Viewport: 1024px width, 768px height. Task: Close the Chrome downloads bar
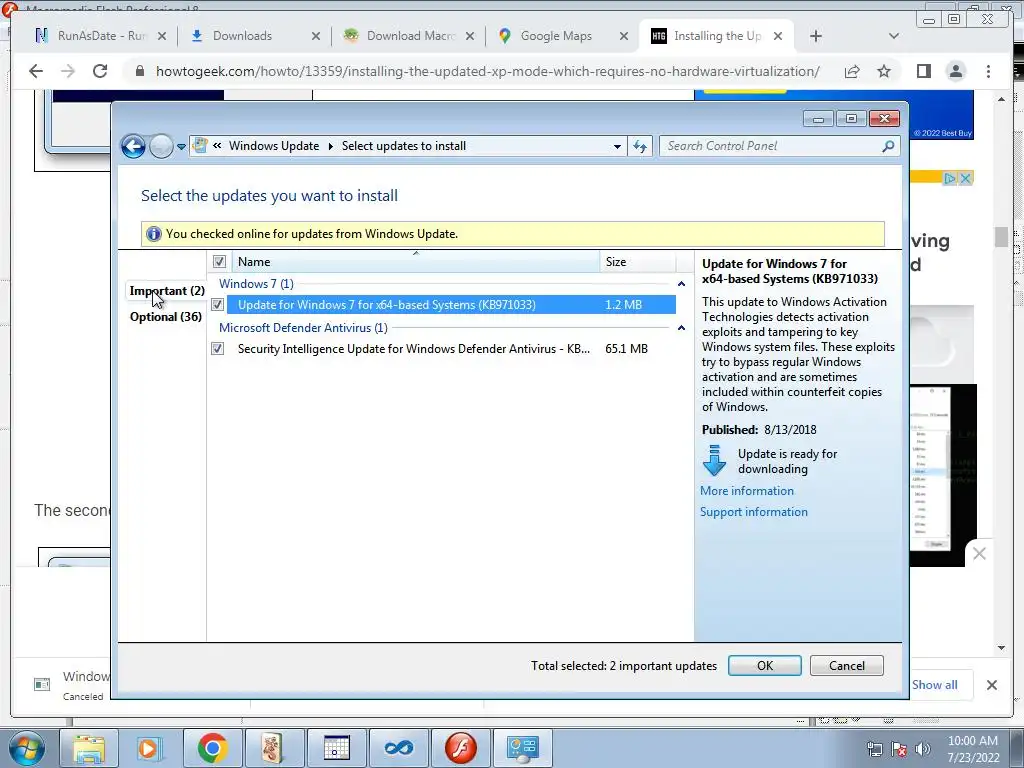(x=991, y=685)
